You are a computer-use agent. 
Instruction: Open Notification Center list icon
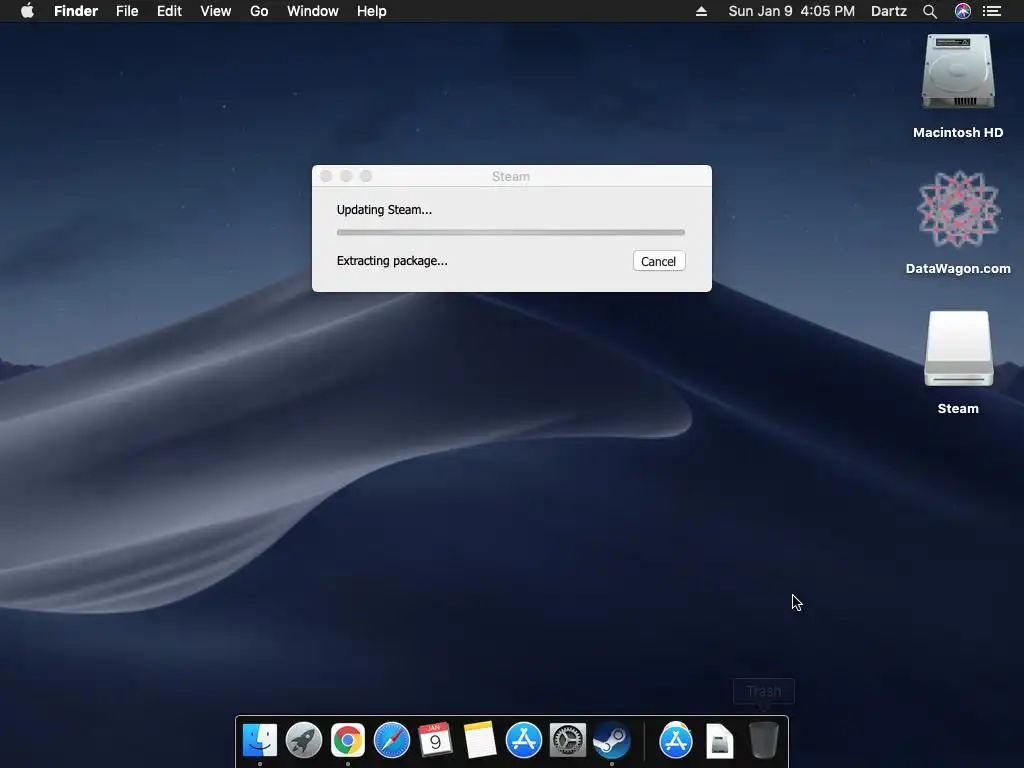click(992, 11)
